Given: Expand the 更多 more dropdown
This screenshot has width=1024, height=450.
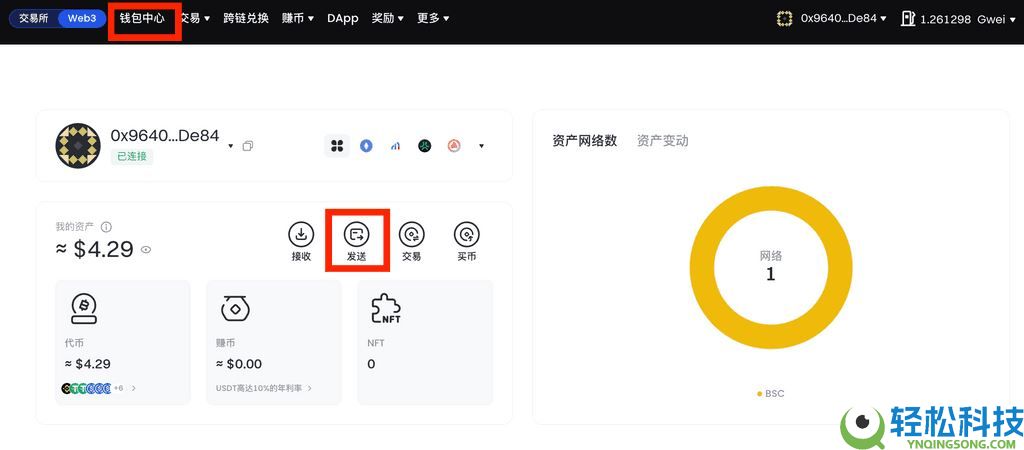Looking at the screenshot, I should point(433,18).
